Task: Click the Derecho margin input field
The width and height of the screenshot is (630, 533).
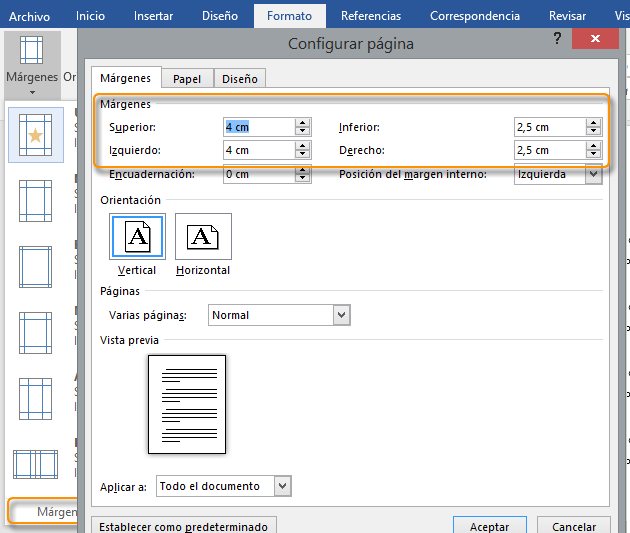Action: click(x=550, y=150)
